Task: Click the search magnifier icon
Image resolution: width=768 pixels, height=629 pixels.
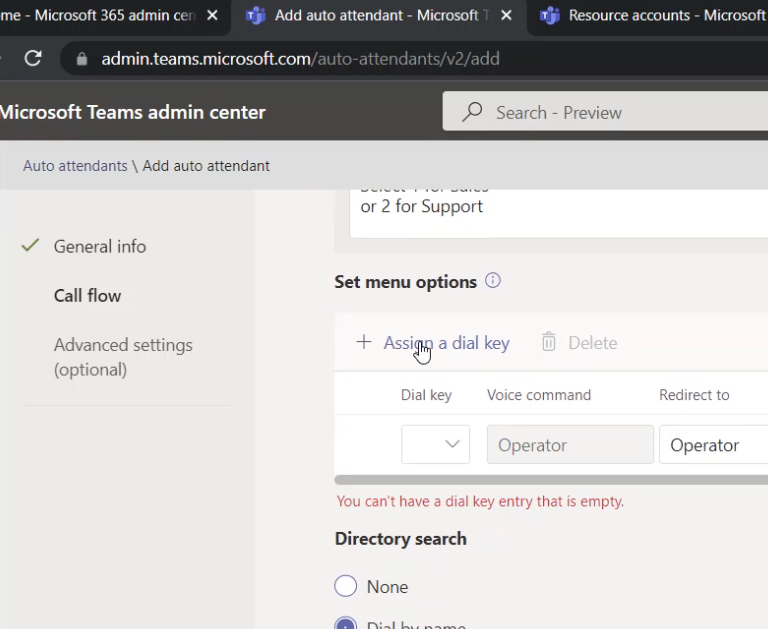Action: [472, 113]
